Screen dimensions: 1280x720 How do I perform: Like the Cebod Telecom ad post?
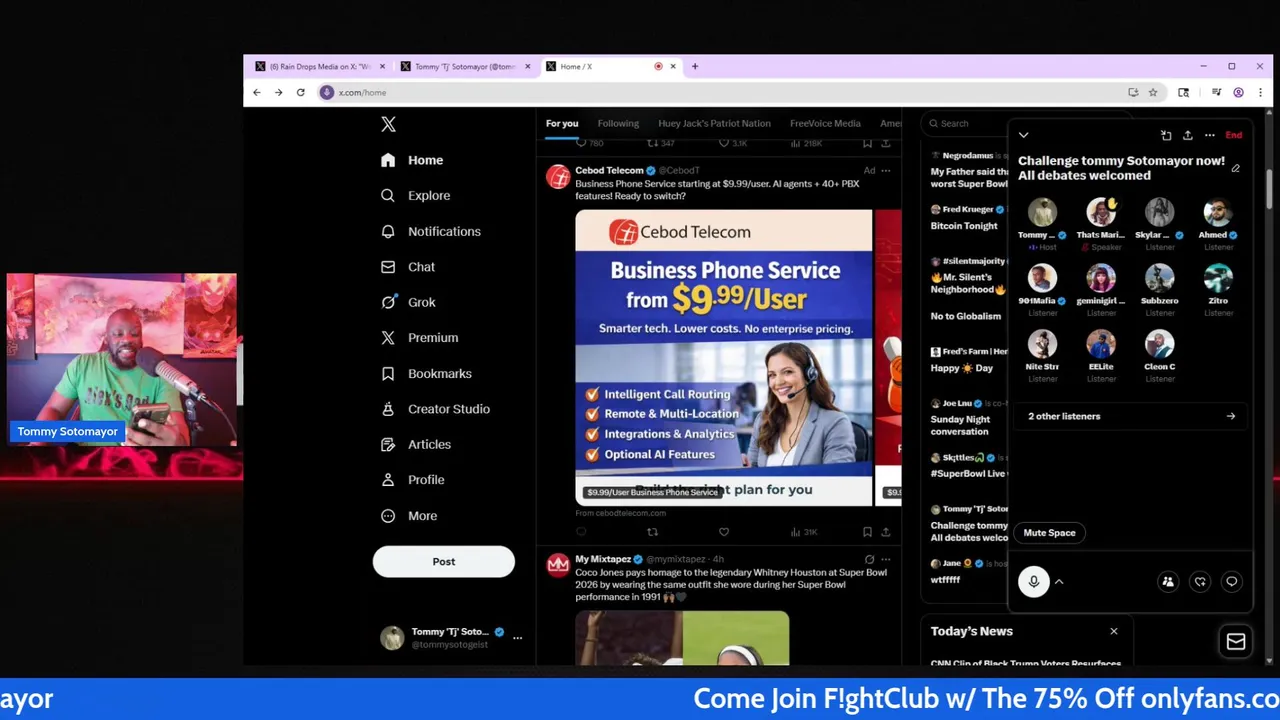pos(724,532)
